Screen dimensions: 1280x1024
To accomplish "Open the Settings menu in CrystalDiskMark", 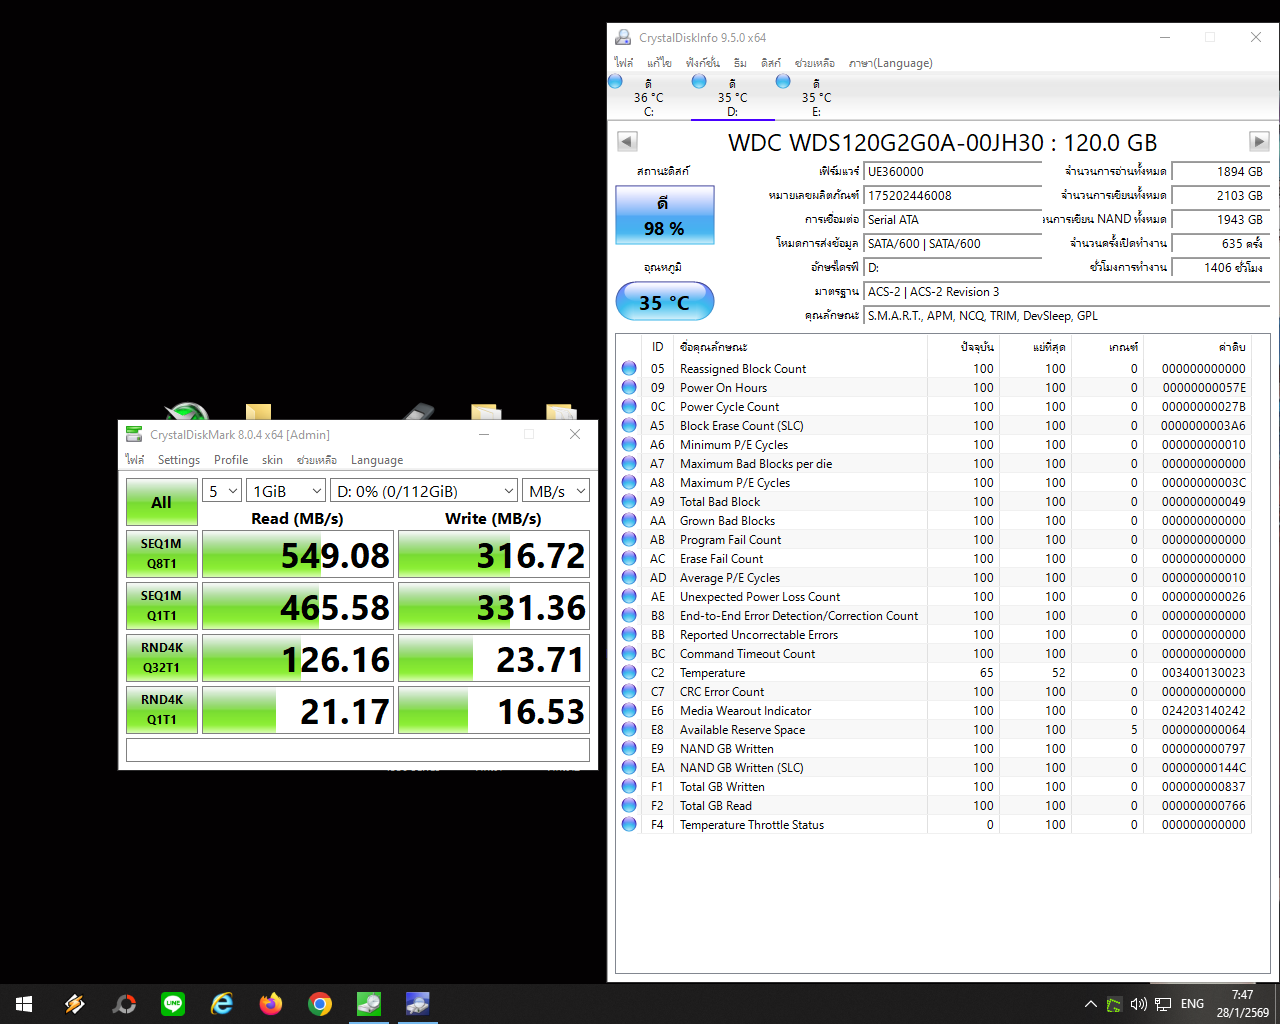I will (179, 460).
